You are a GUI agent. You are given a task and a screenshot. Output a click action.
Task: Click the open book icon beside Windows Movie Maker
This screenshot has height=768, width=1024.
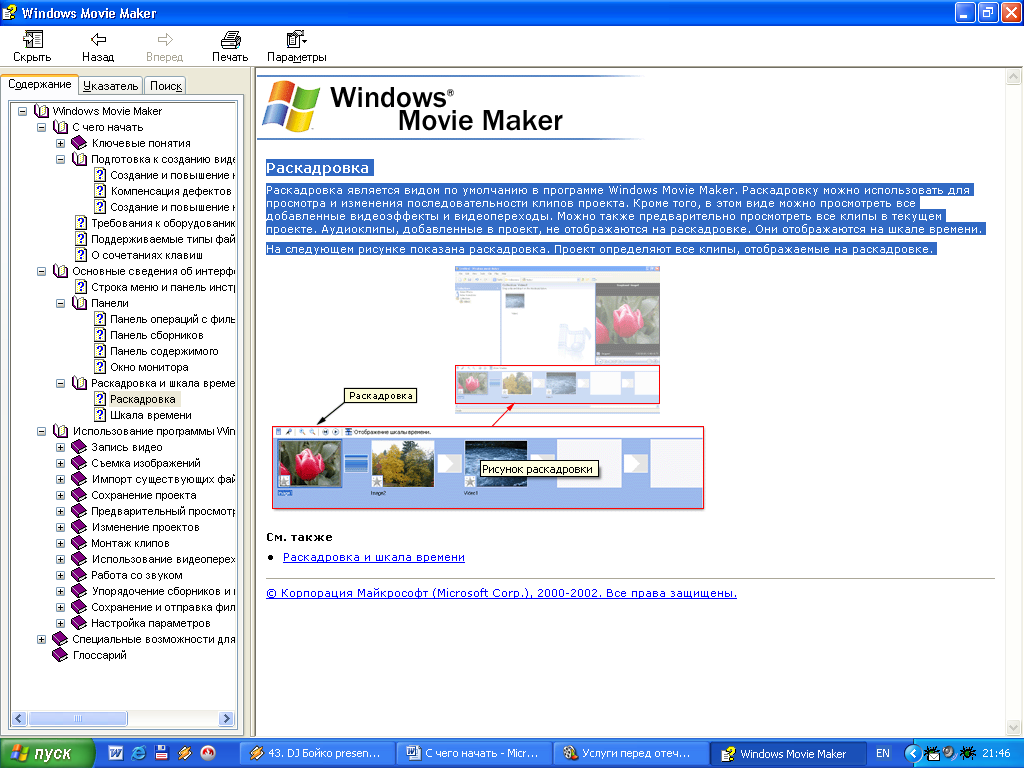(x=41, y=111)
